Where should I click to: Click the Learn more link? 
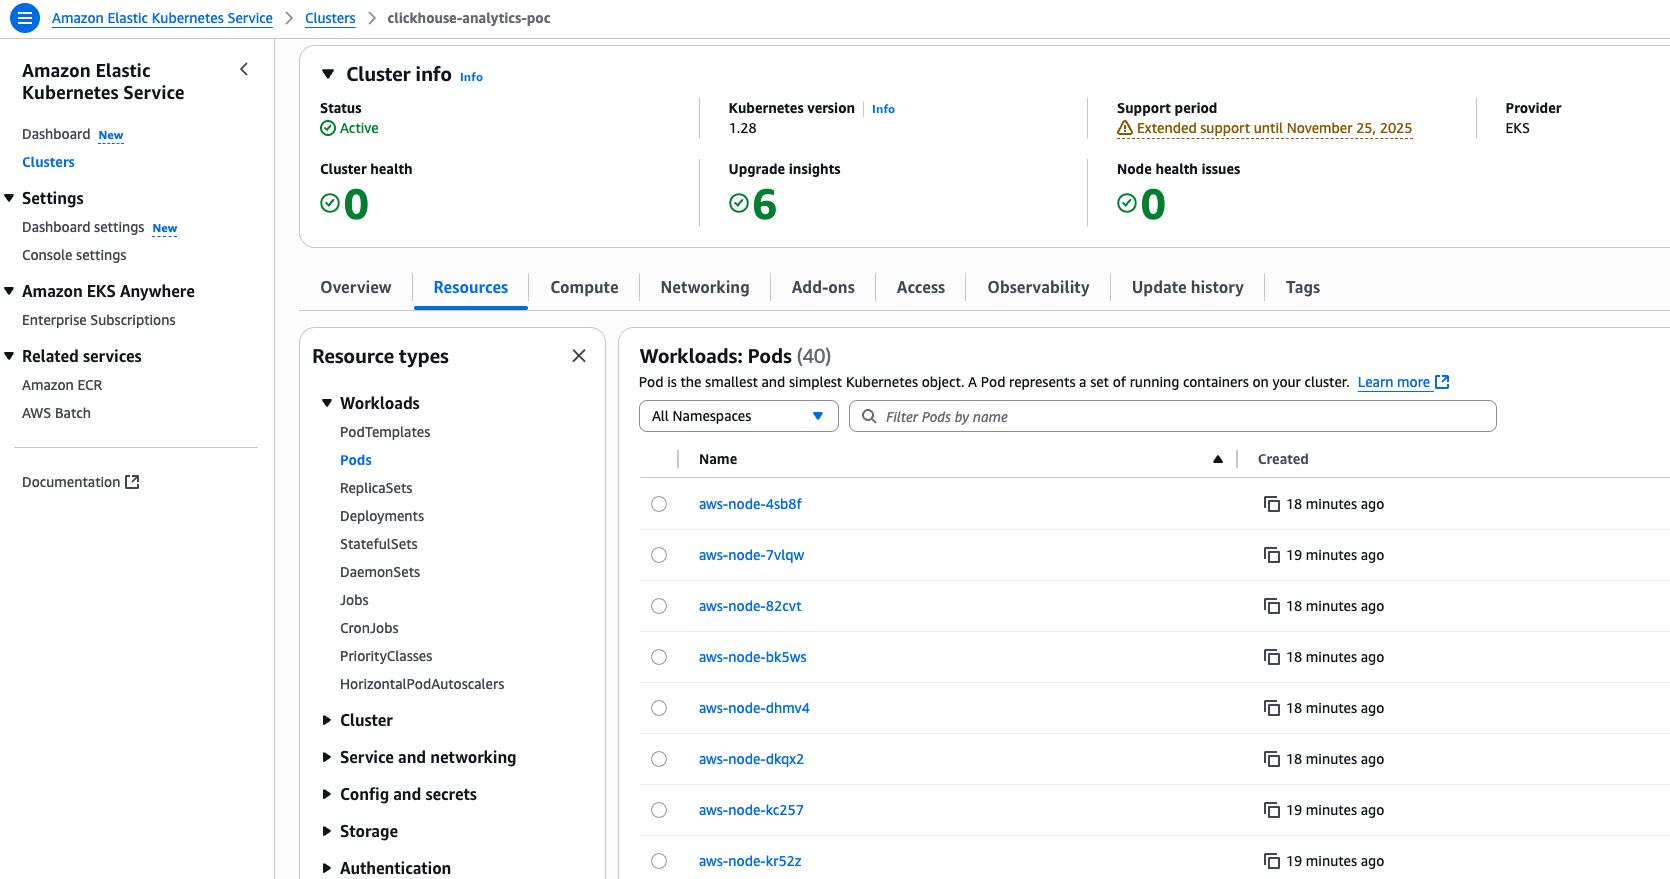(x=1394, y=382)
